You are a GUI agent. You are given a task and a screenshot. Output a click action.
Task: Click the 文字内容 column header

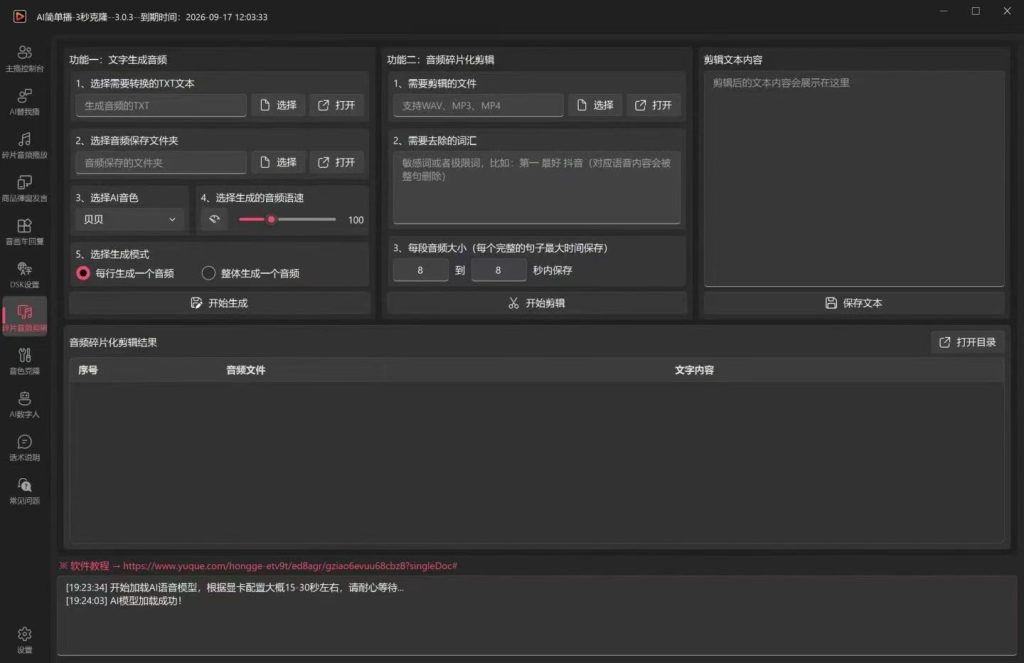(694, 370)
